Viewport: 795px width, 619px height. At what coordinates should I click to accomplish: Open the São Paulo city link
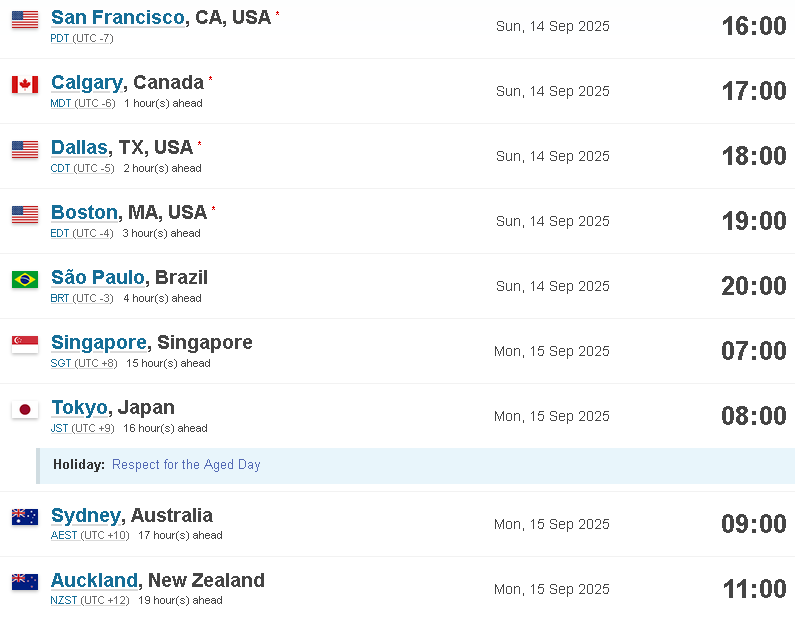[x=98, y=277]
